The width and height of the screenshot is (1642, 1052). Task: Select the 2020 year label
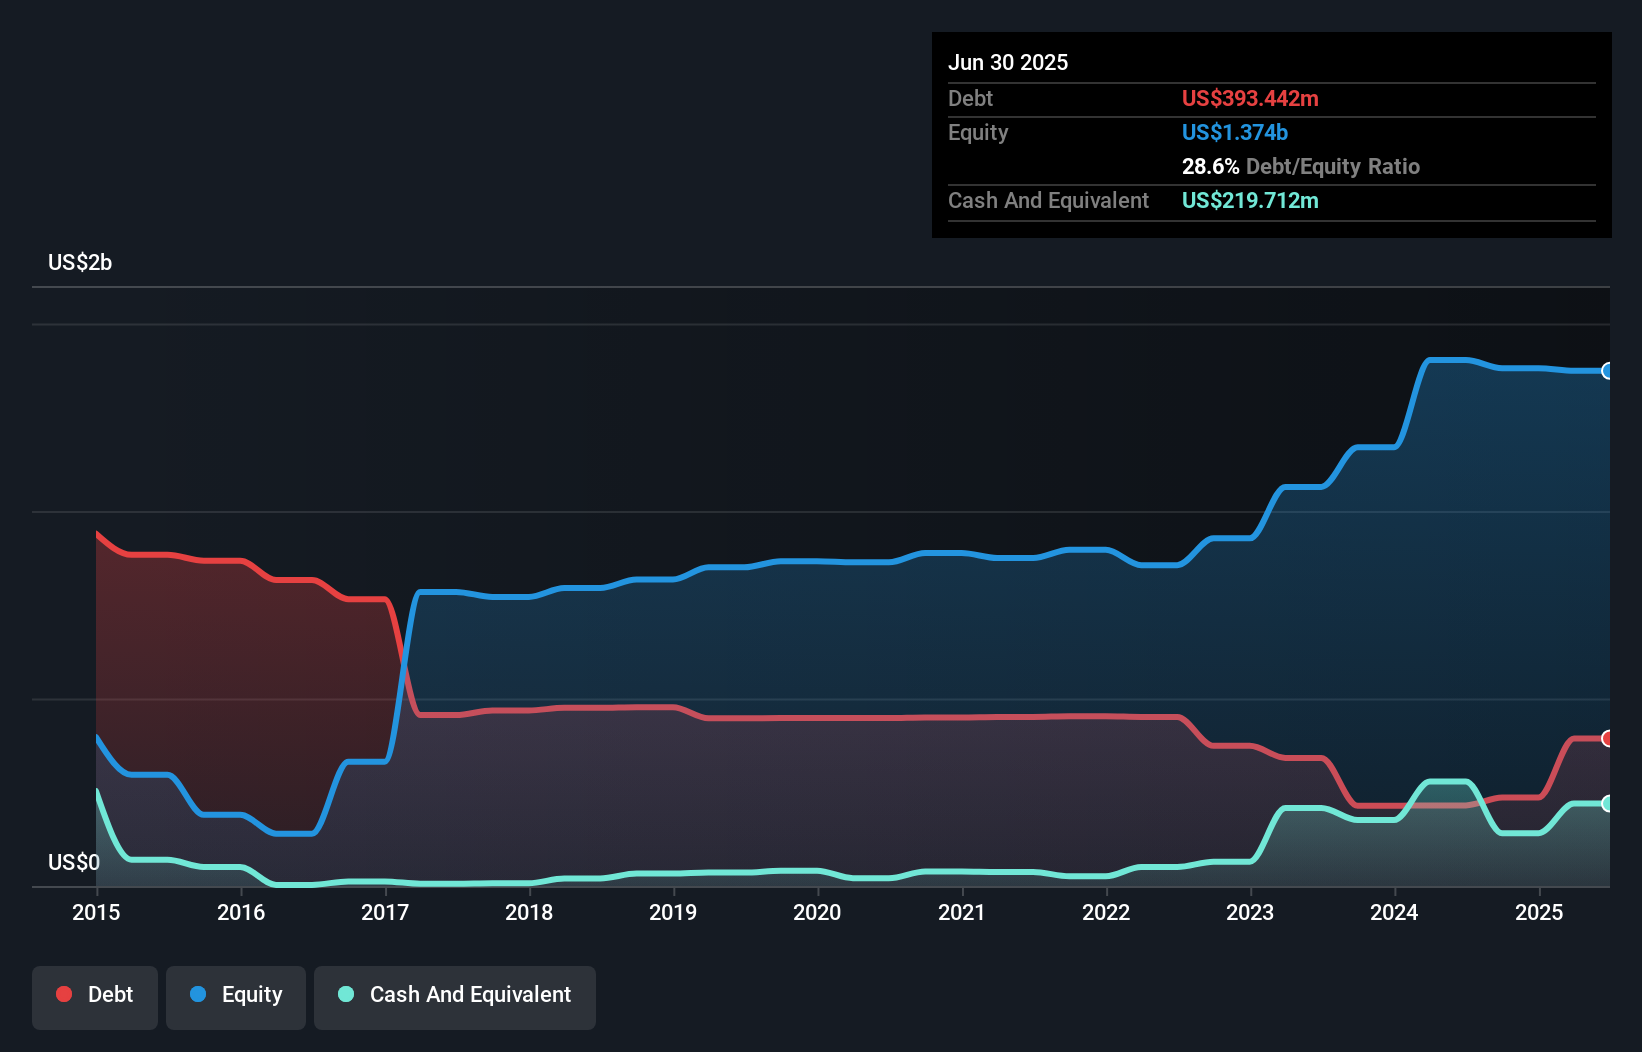817,912
